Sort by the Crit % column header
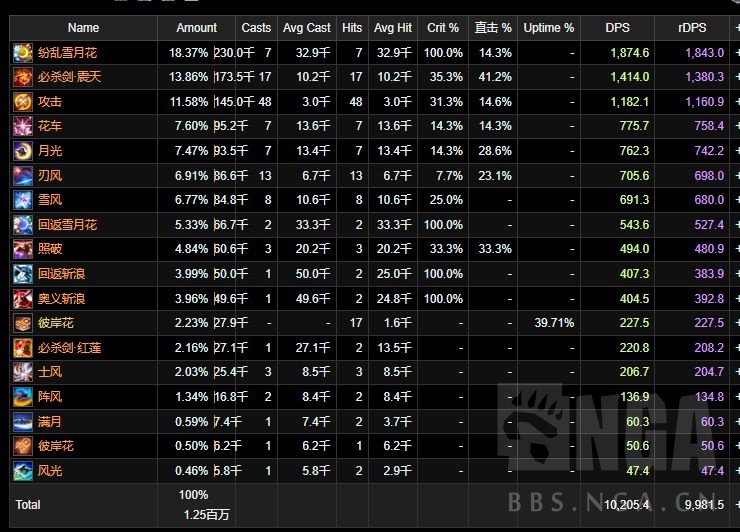740x532 pixels. coord(441,28)
